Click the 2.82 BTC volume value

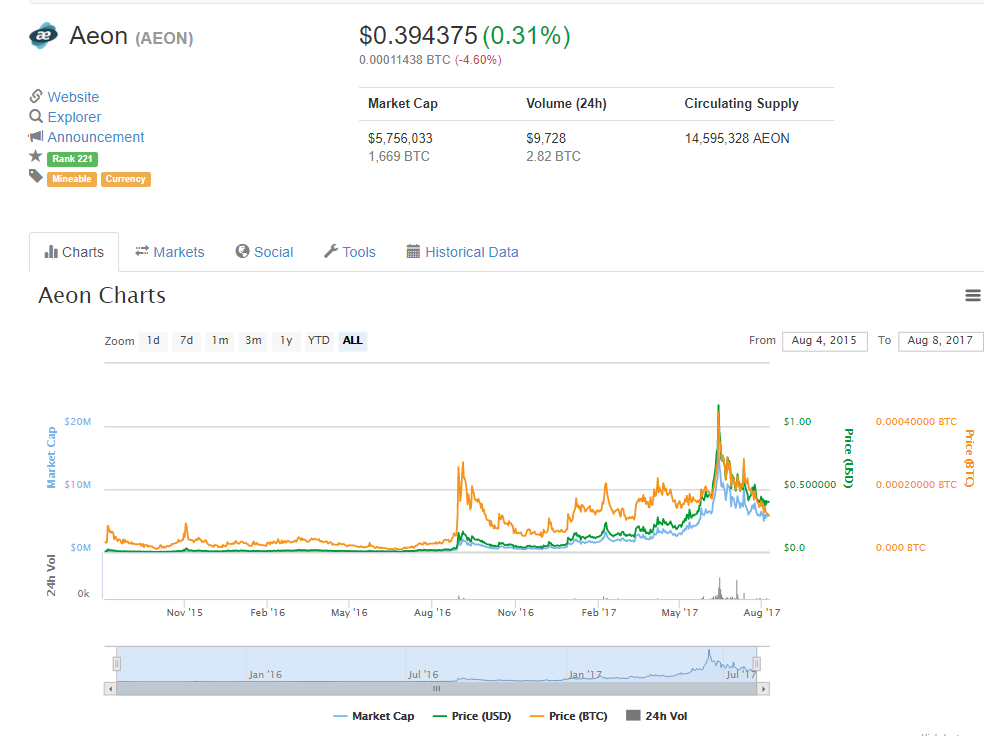click(554, 156)
